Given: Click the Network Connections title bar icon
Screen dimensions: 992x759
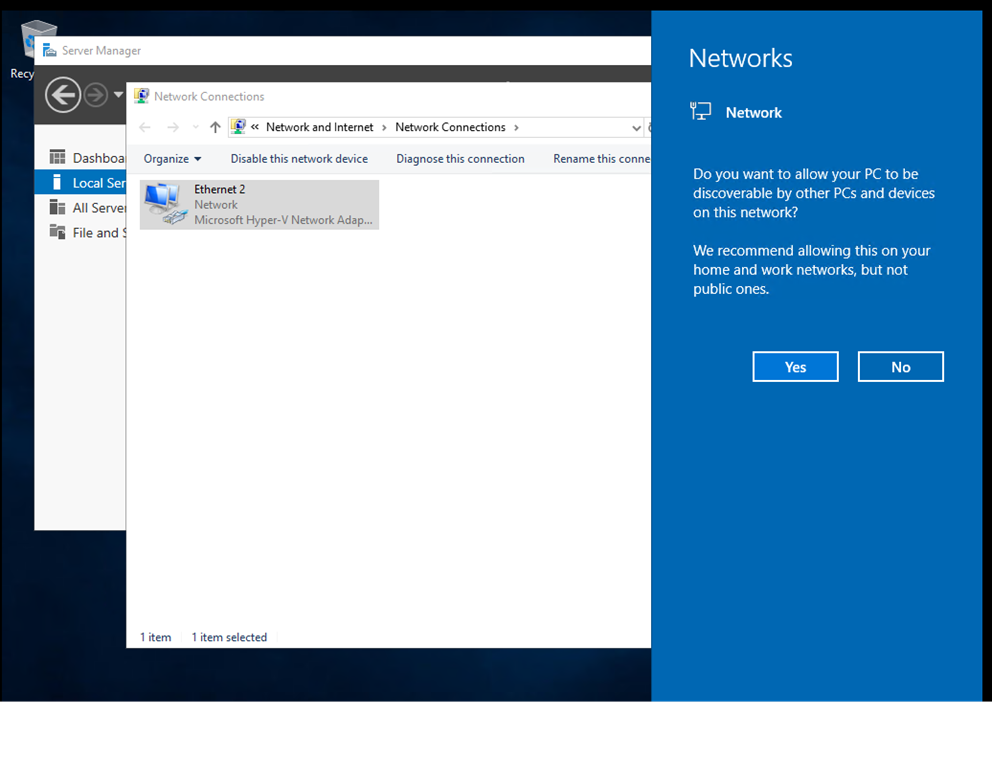Looking at the screenshot, I should [141, 96].
